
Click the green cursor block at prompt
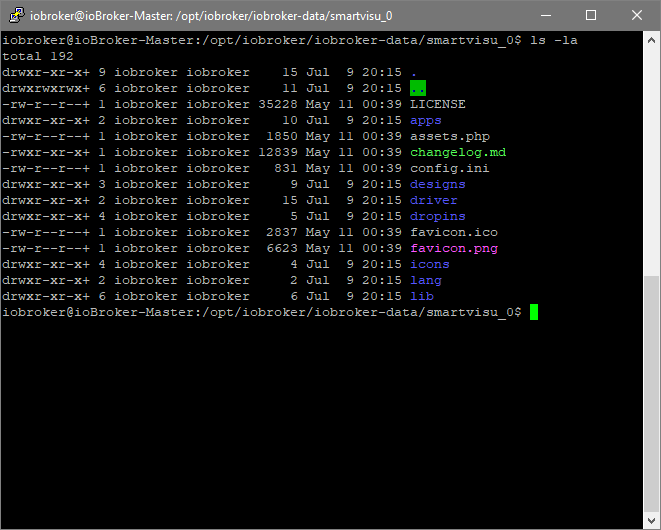534,312
